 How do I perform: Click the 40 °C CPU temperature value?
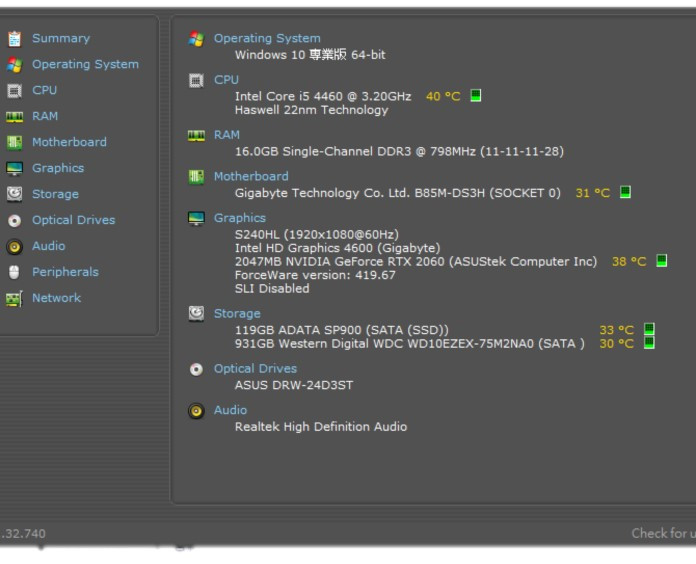[443, 96]
